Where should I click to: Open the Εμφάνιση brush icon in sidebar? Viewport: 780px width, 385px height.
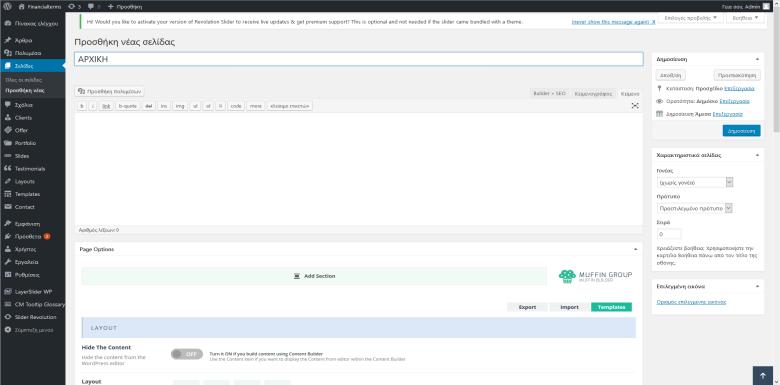pyautogui.click(x=7, y=224)
